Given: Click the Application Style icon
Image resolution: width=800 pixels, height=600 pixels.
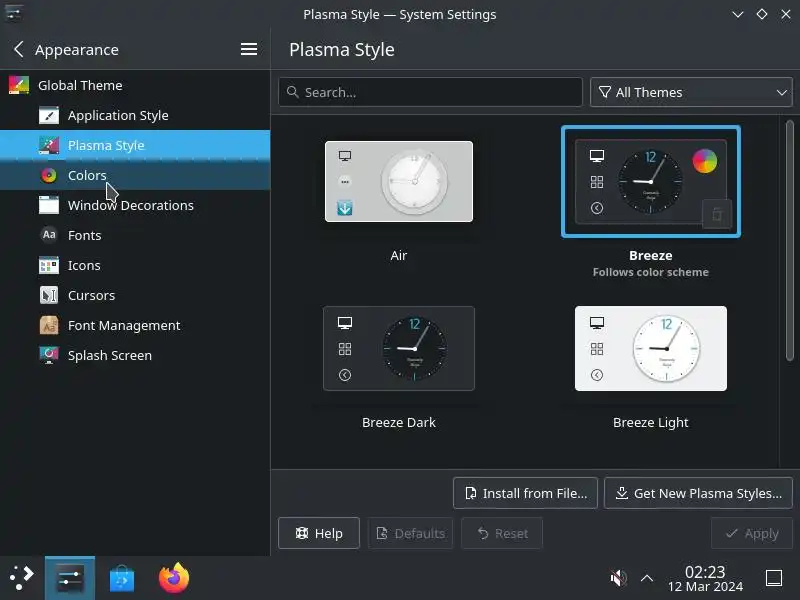Looking at the screenshot, I should point(49,115).
